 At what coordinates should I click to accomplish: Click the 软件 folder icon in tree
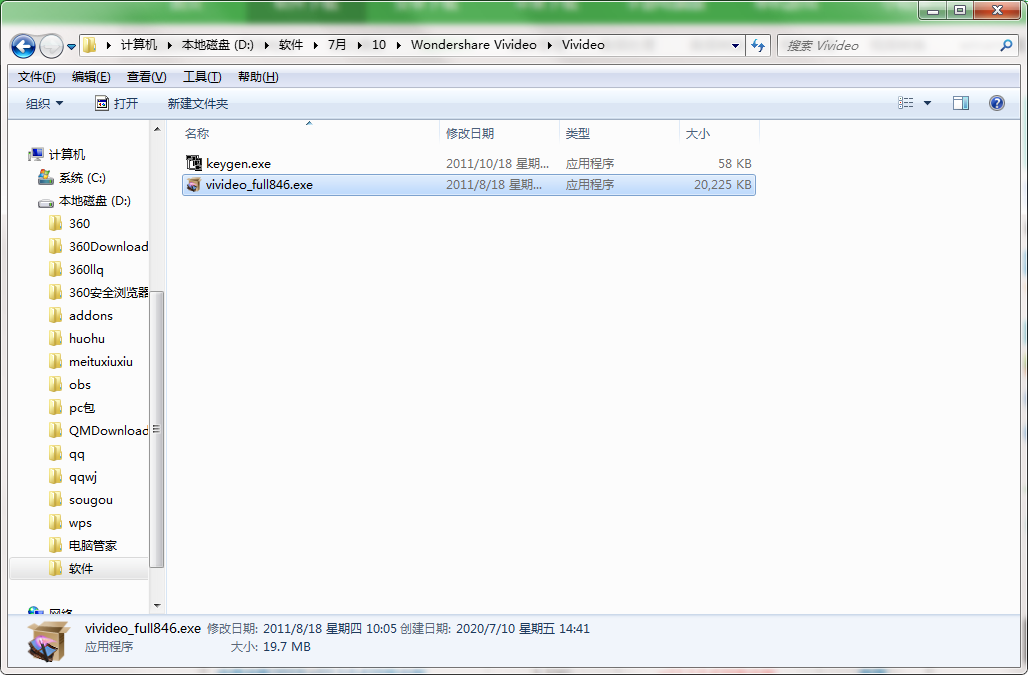(56, 568)
